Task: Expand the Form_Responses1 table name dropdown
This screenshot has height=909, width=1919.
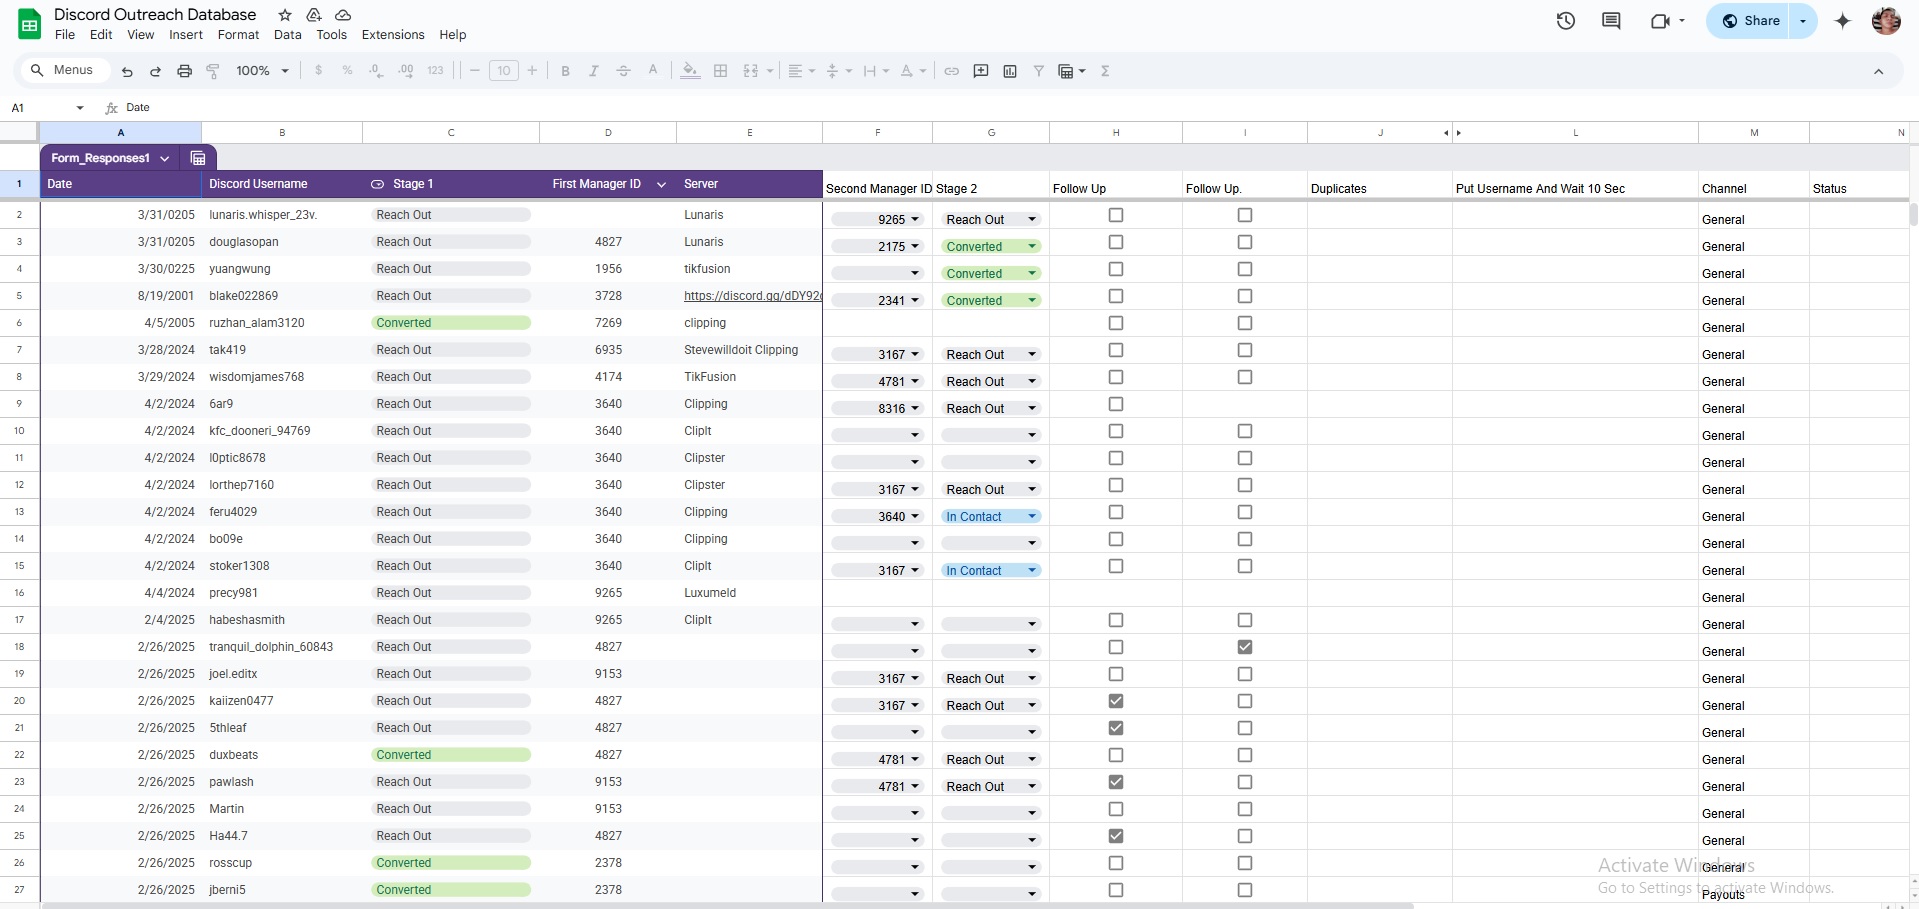Action: 165,158
